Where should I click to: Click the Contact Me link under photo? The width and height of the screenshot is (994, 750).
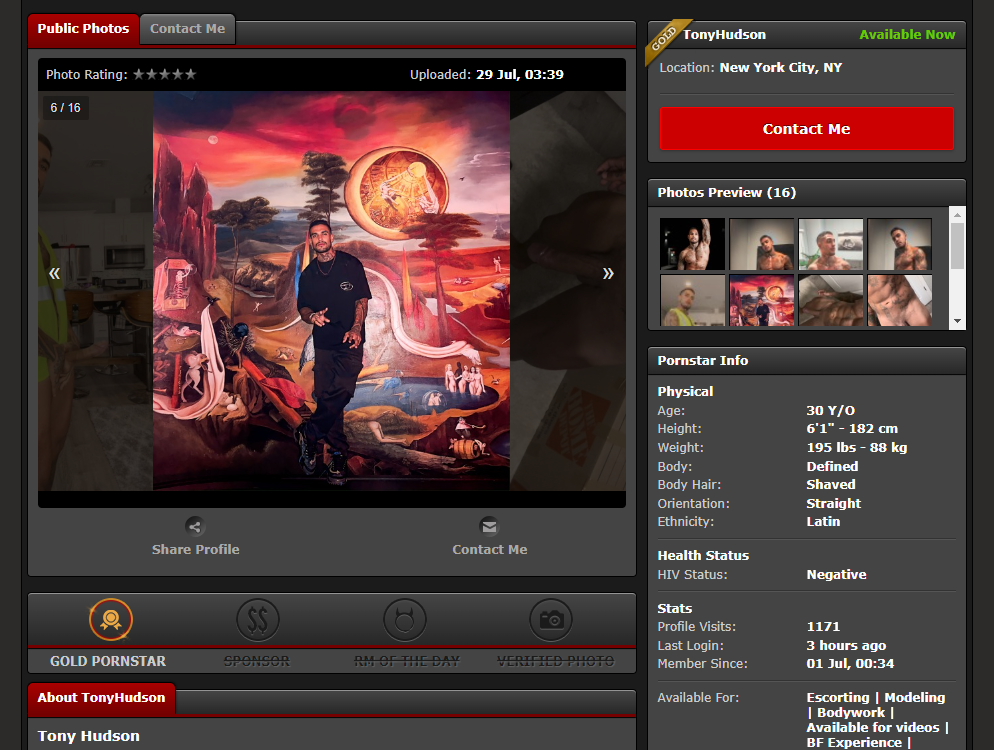pos(489,550)
